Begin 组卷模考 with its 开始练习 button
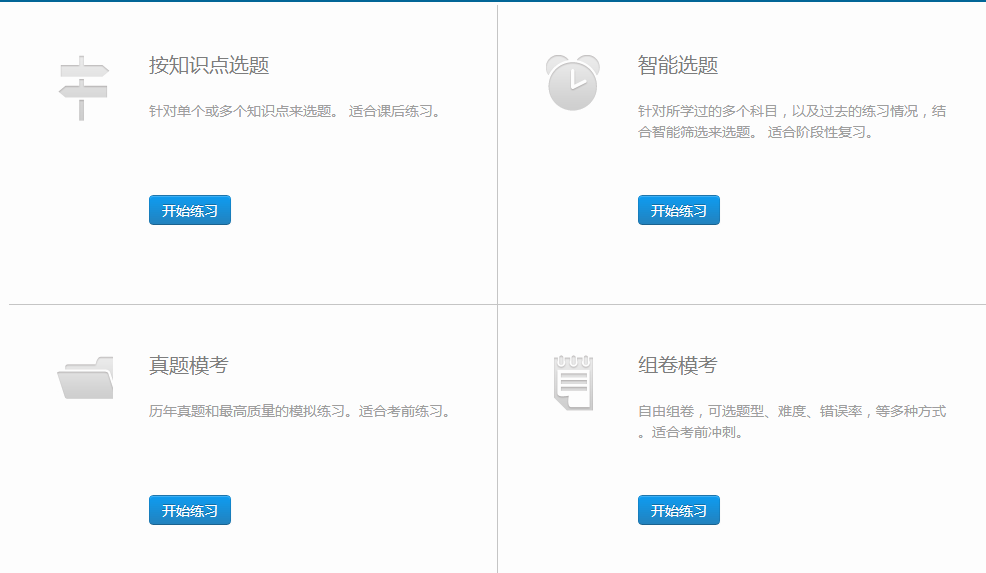This screenshot has height=573, width=986. 678,510
